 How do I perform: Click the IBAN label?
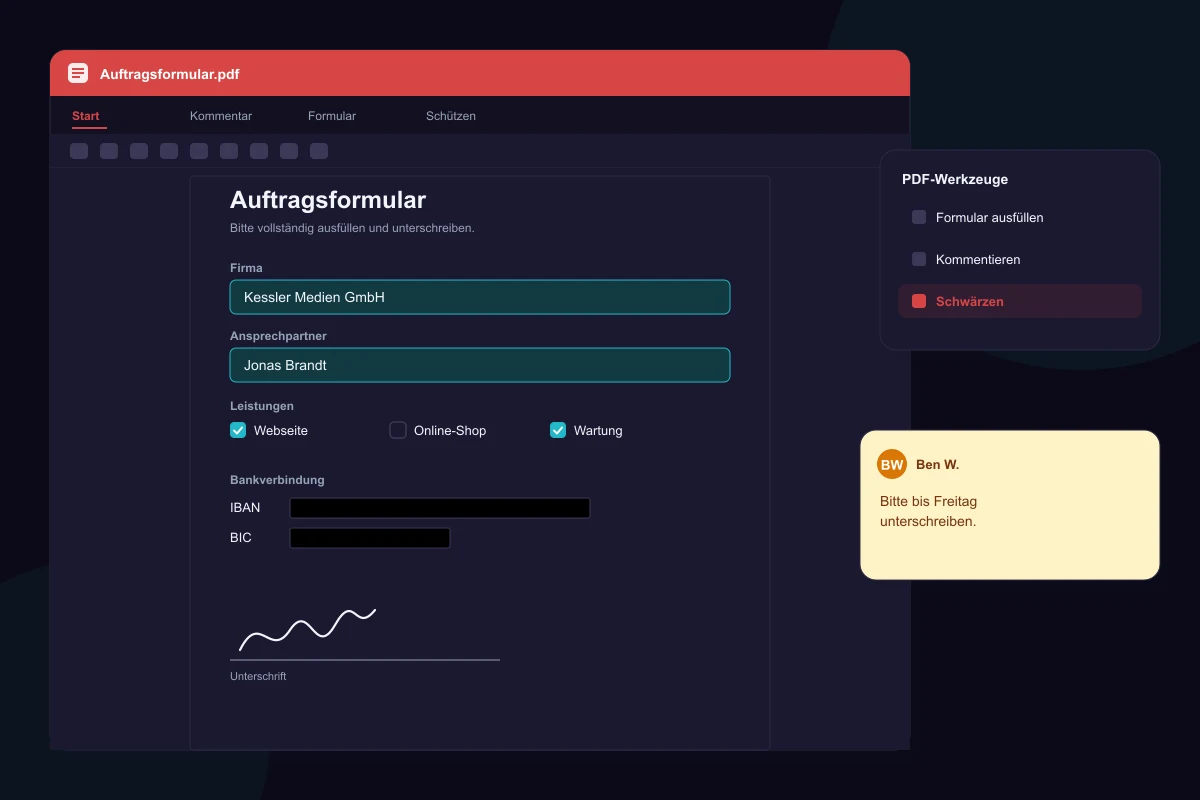click(x=245, y=508)
